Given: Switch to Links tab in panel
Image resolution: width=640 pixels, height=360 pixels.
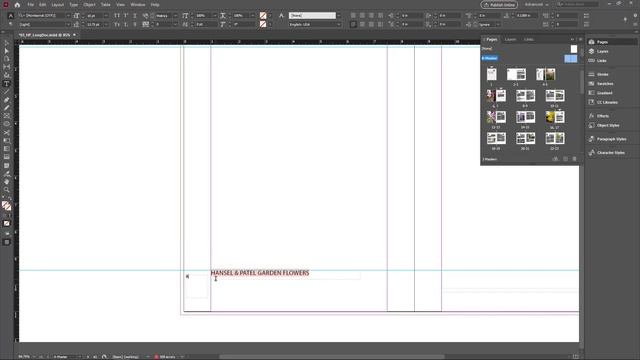Looking at the screenshot, I should [x=529, y=40].
